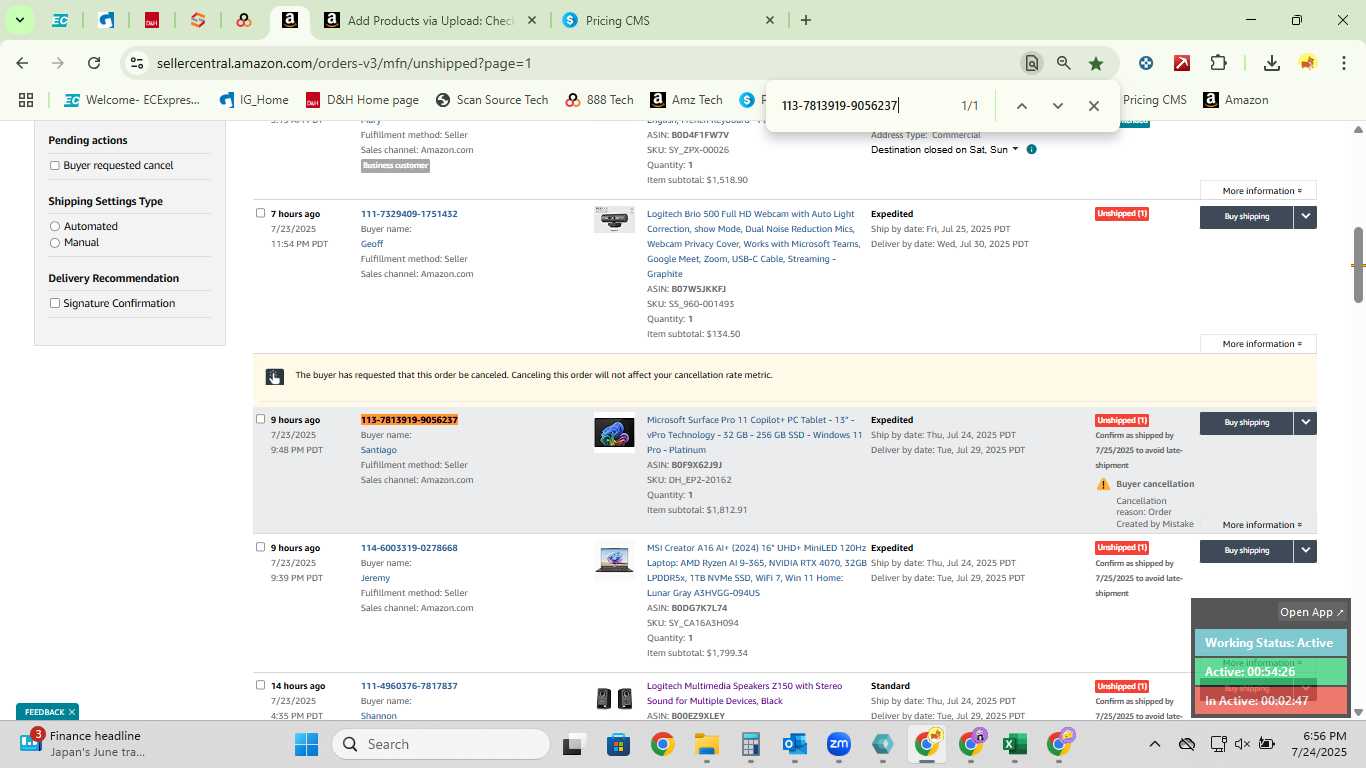Expand Buy shipping options for Logitech webcam order
This screenshot has width=1366, height=768.
[1305, 216]
